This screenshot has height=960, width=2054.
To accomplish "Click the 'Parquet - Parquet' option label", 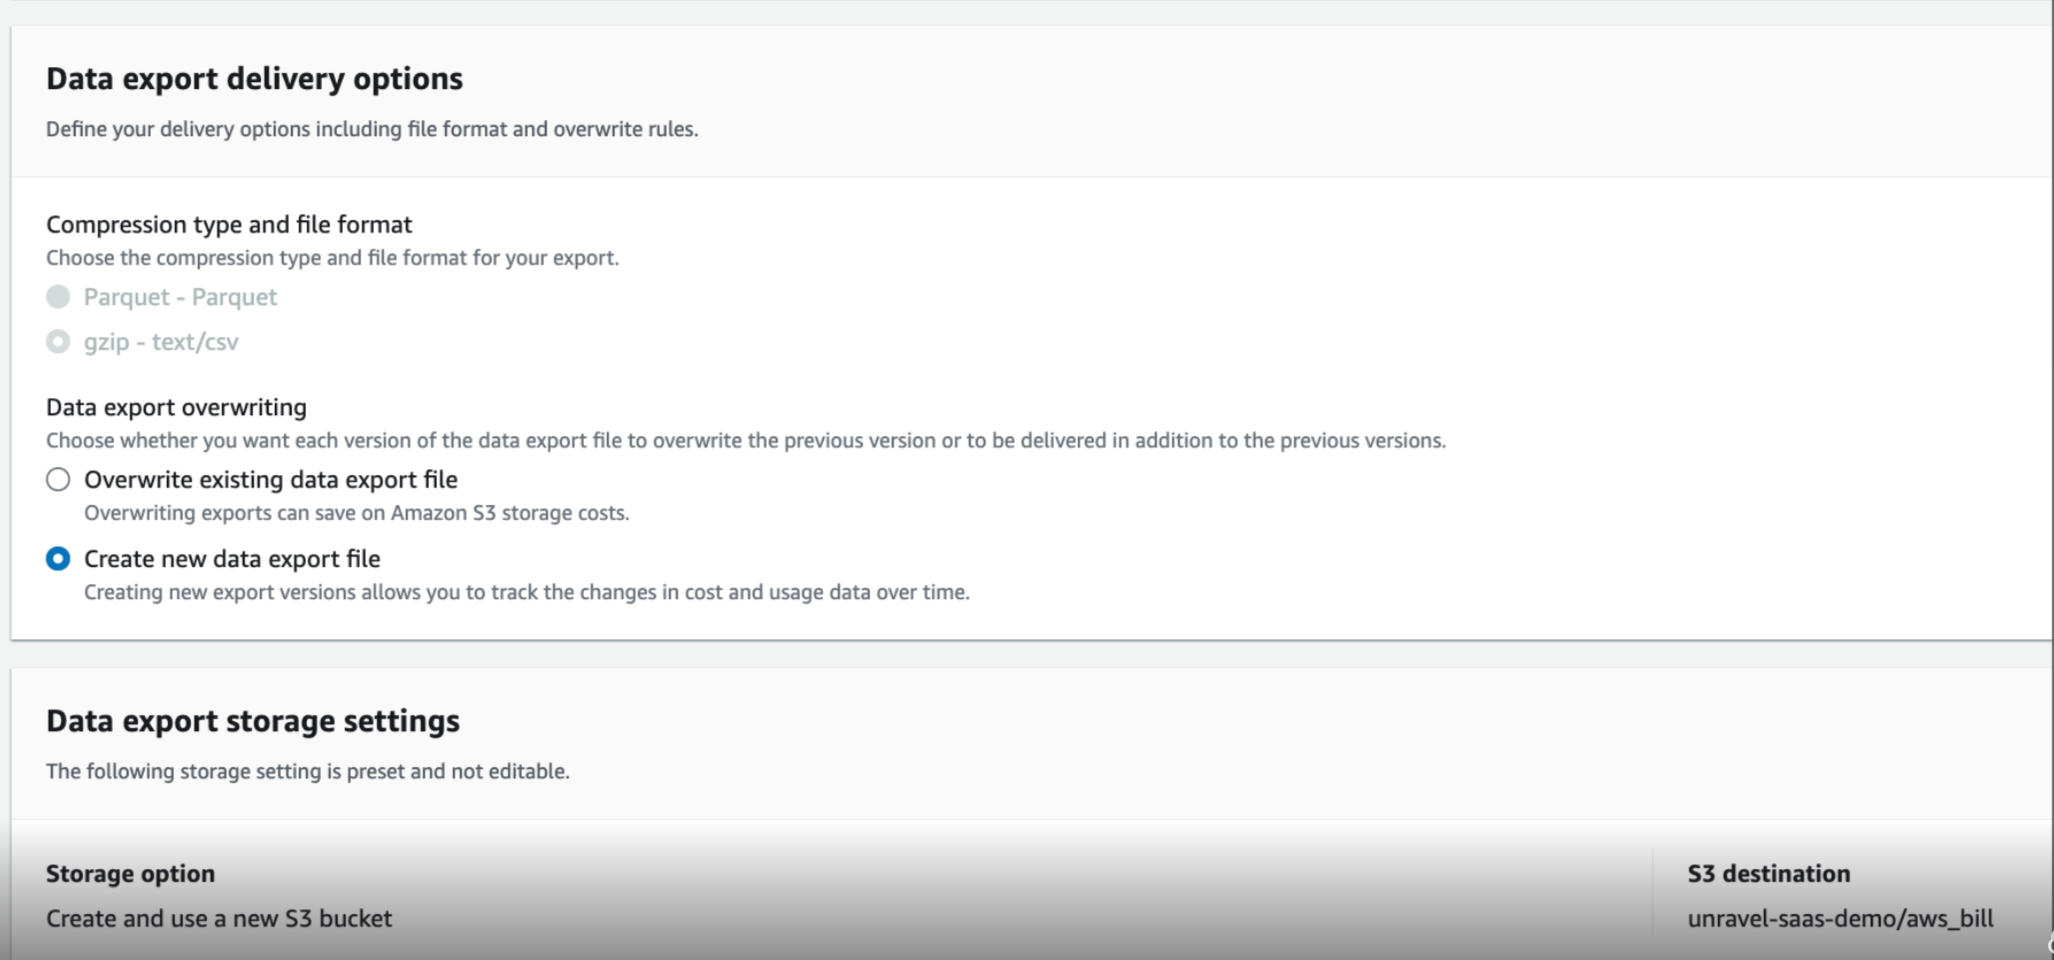I will (x=180, y=297).
